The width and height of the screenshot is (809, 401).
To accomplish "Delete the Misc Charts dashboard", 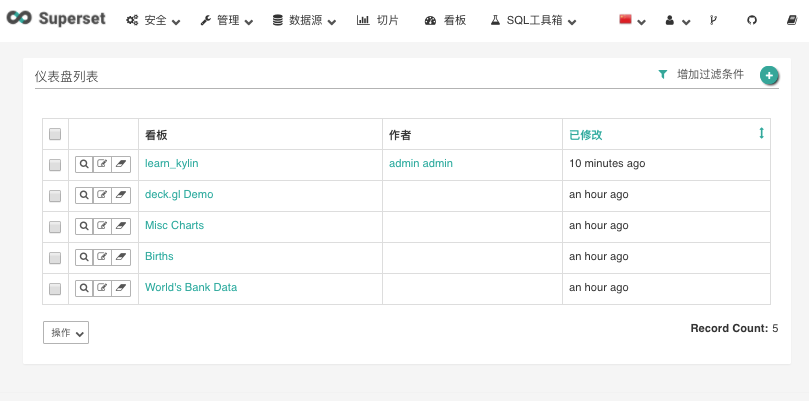I will pos(121,226).
